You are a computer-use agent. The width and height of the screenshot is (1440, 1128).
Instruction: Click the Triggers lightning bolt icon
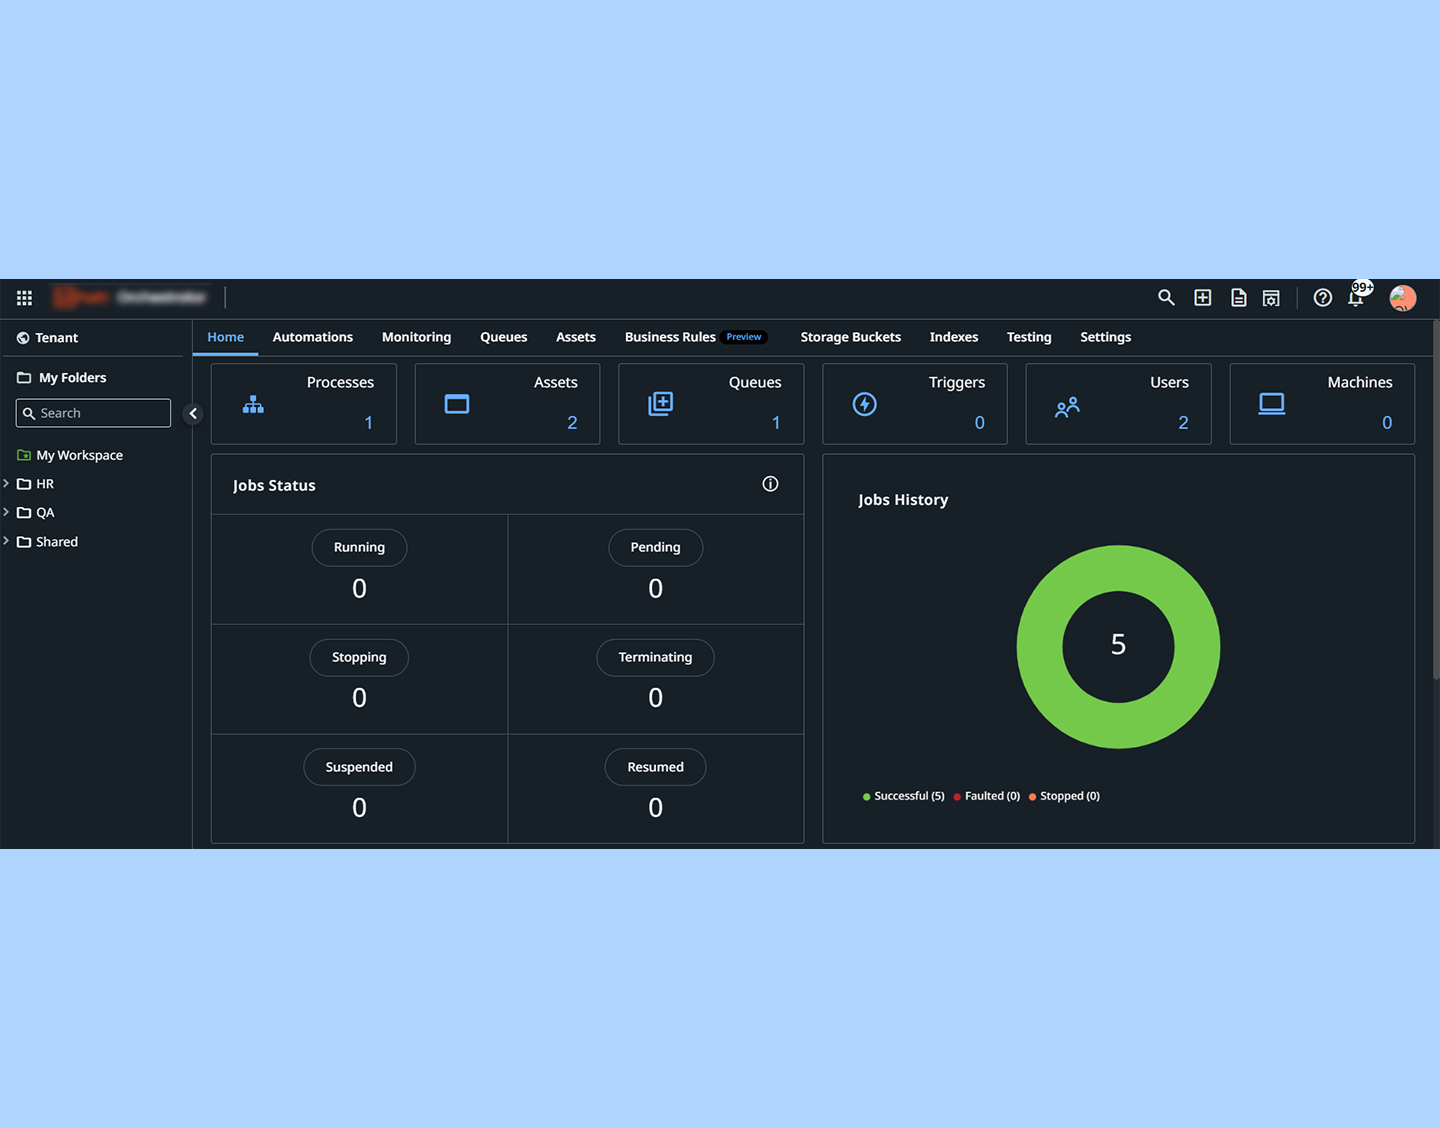point(865,404)
